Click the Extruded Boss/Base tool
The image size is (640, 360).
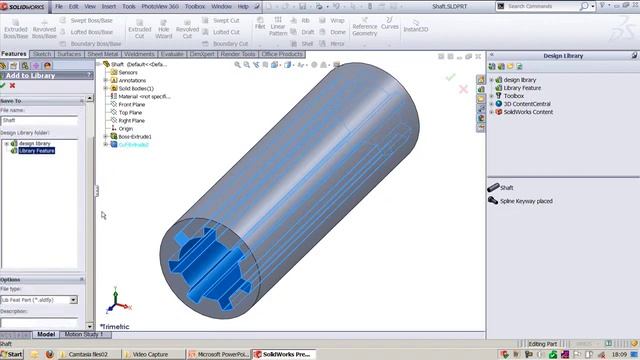[x=16, y=29]
